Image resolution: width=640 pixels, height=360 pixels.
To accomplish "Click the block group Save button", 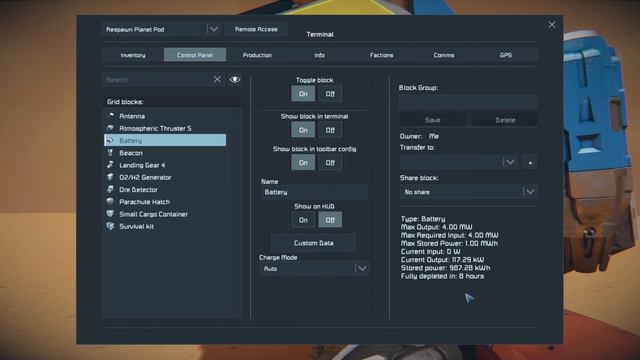I will [x=432, y=120].
